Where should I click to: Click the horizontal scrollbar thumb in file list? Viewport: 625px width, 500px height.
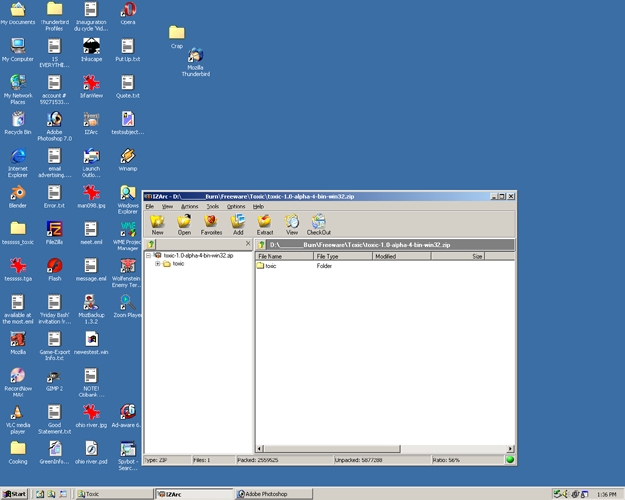[332, 449]
